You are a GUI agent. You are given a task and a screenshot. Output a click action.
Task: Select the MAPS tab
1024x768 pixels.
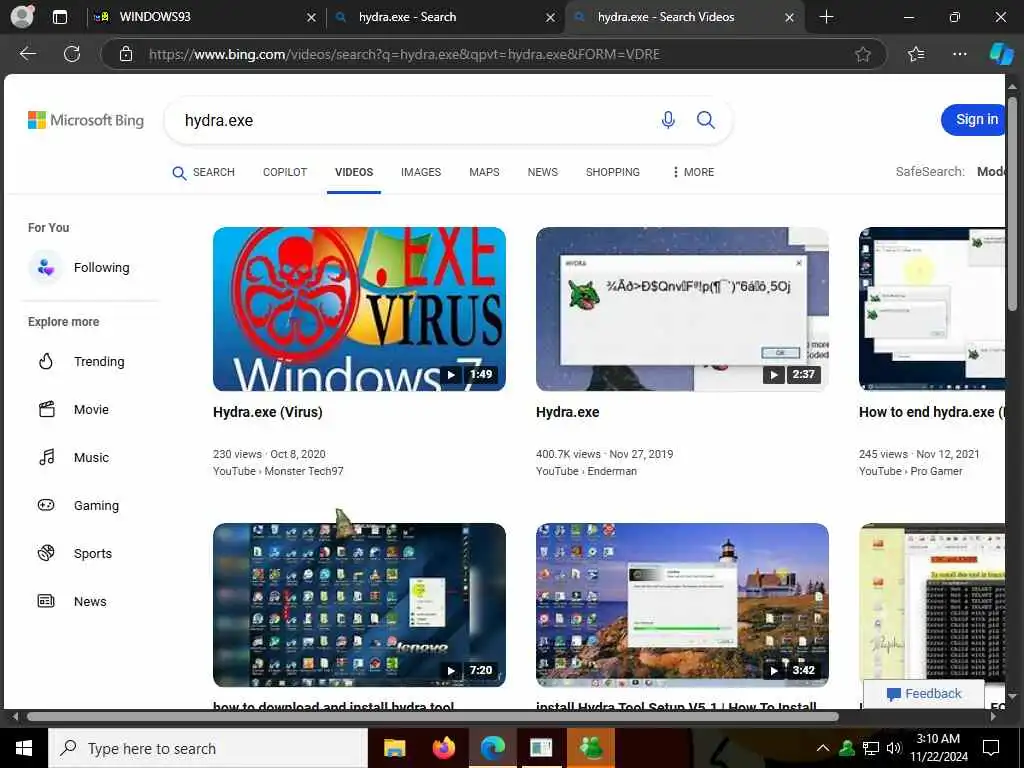pyautogui.click(x=484, y=172)
